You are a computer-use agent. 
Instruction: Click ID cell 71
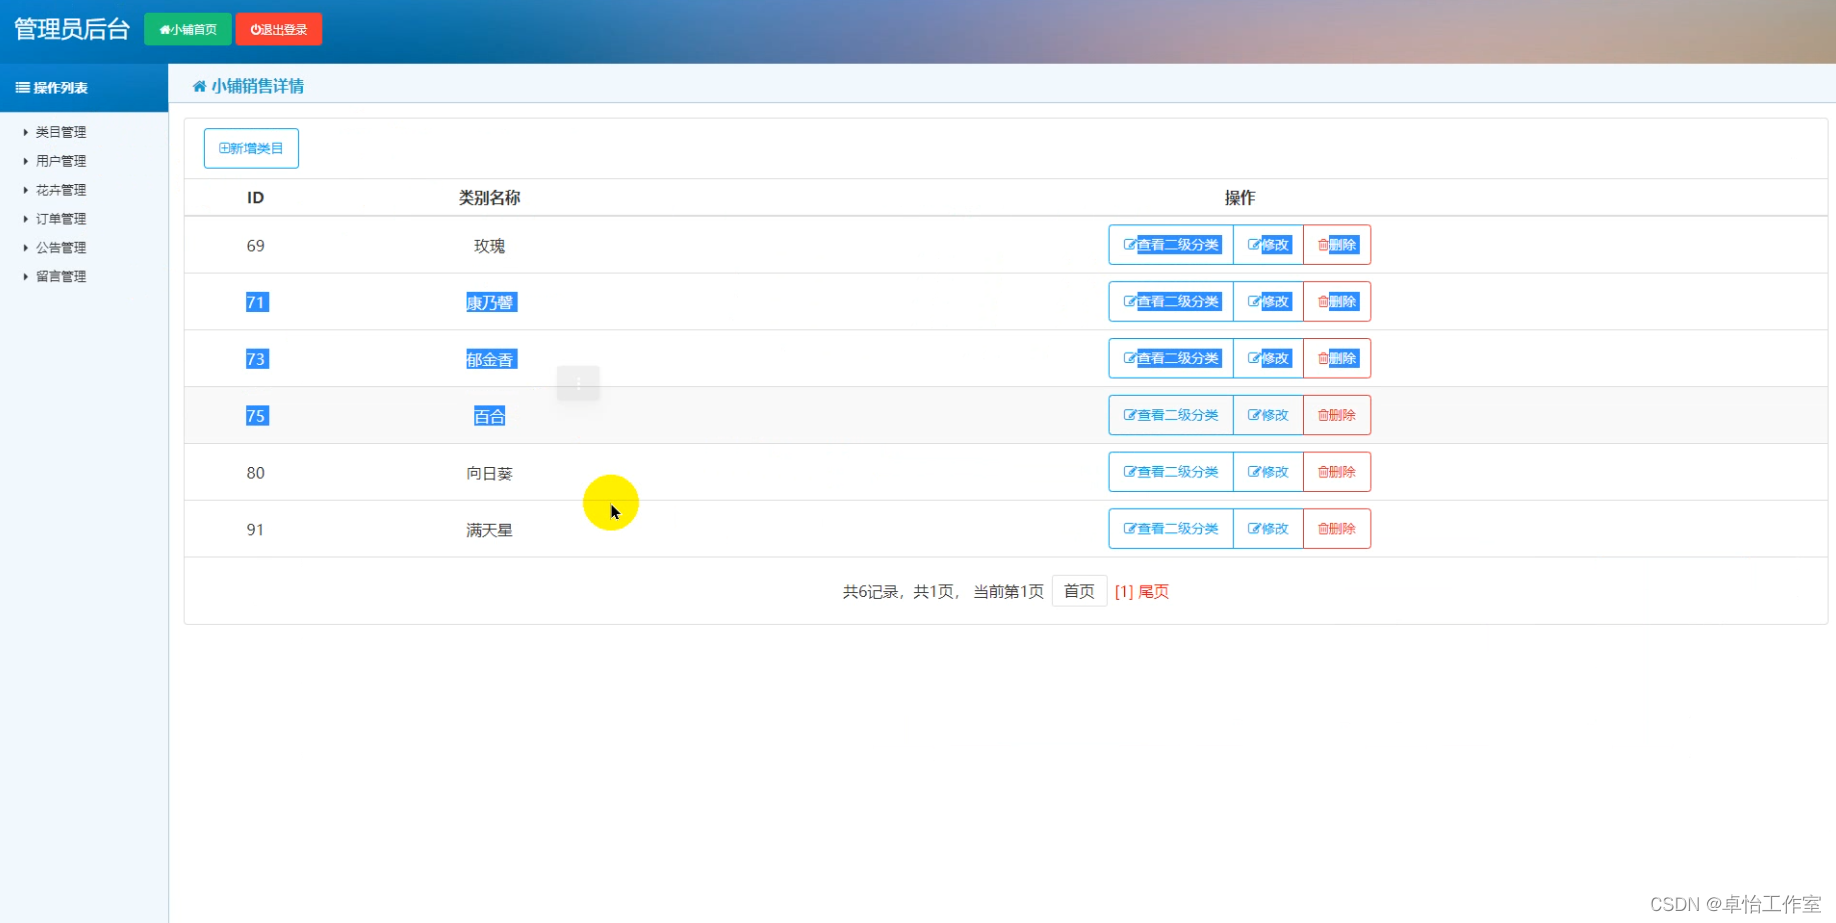coord(256,302)
